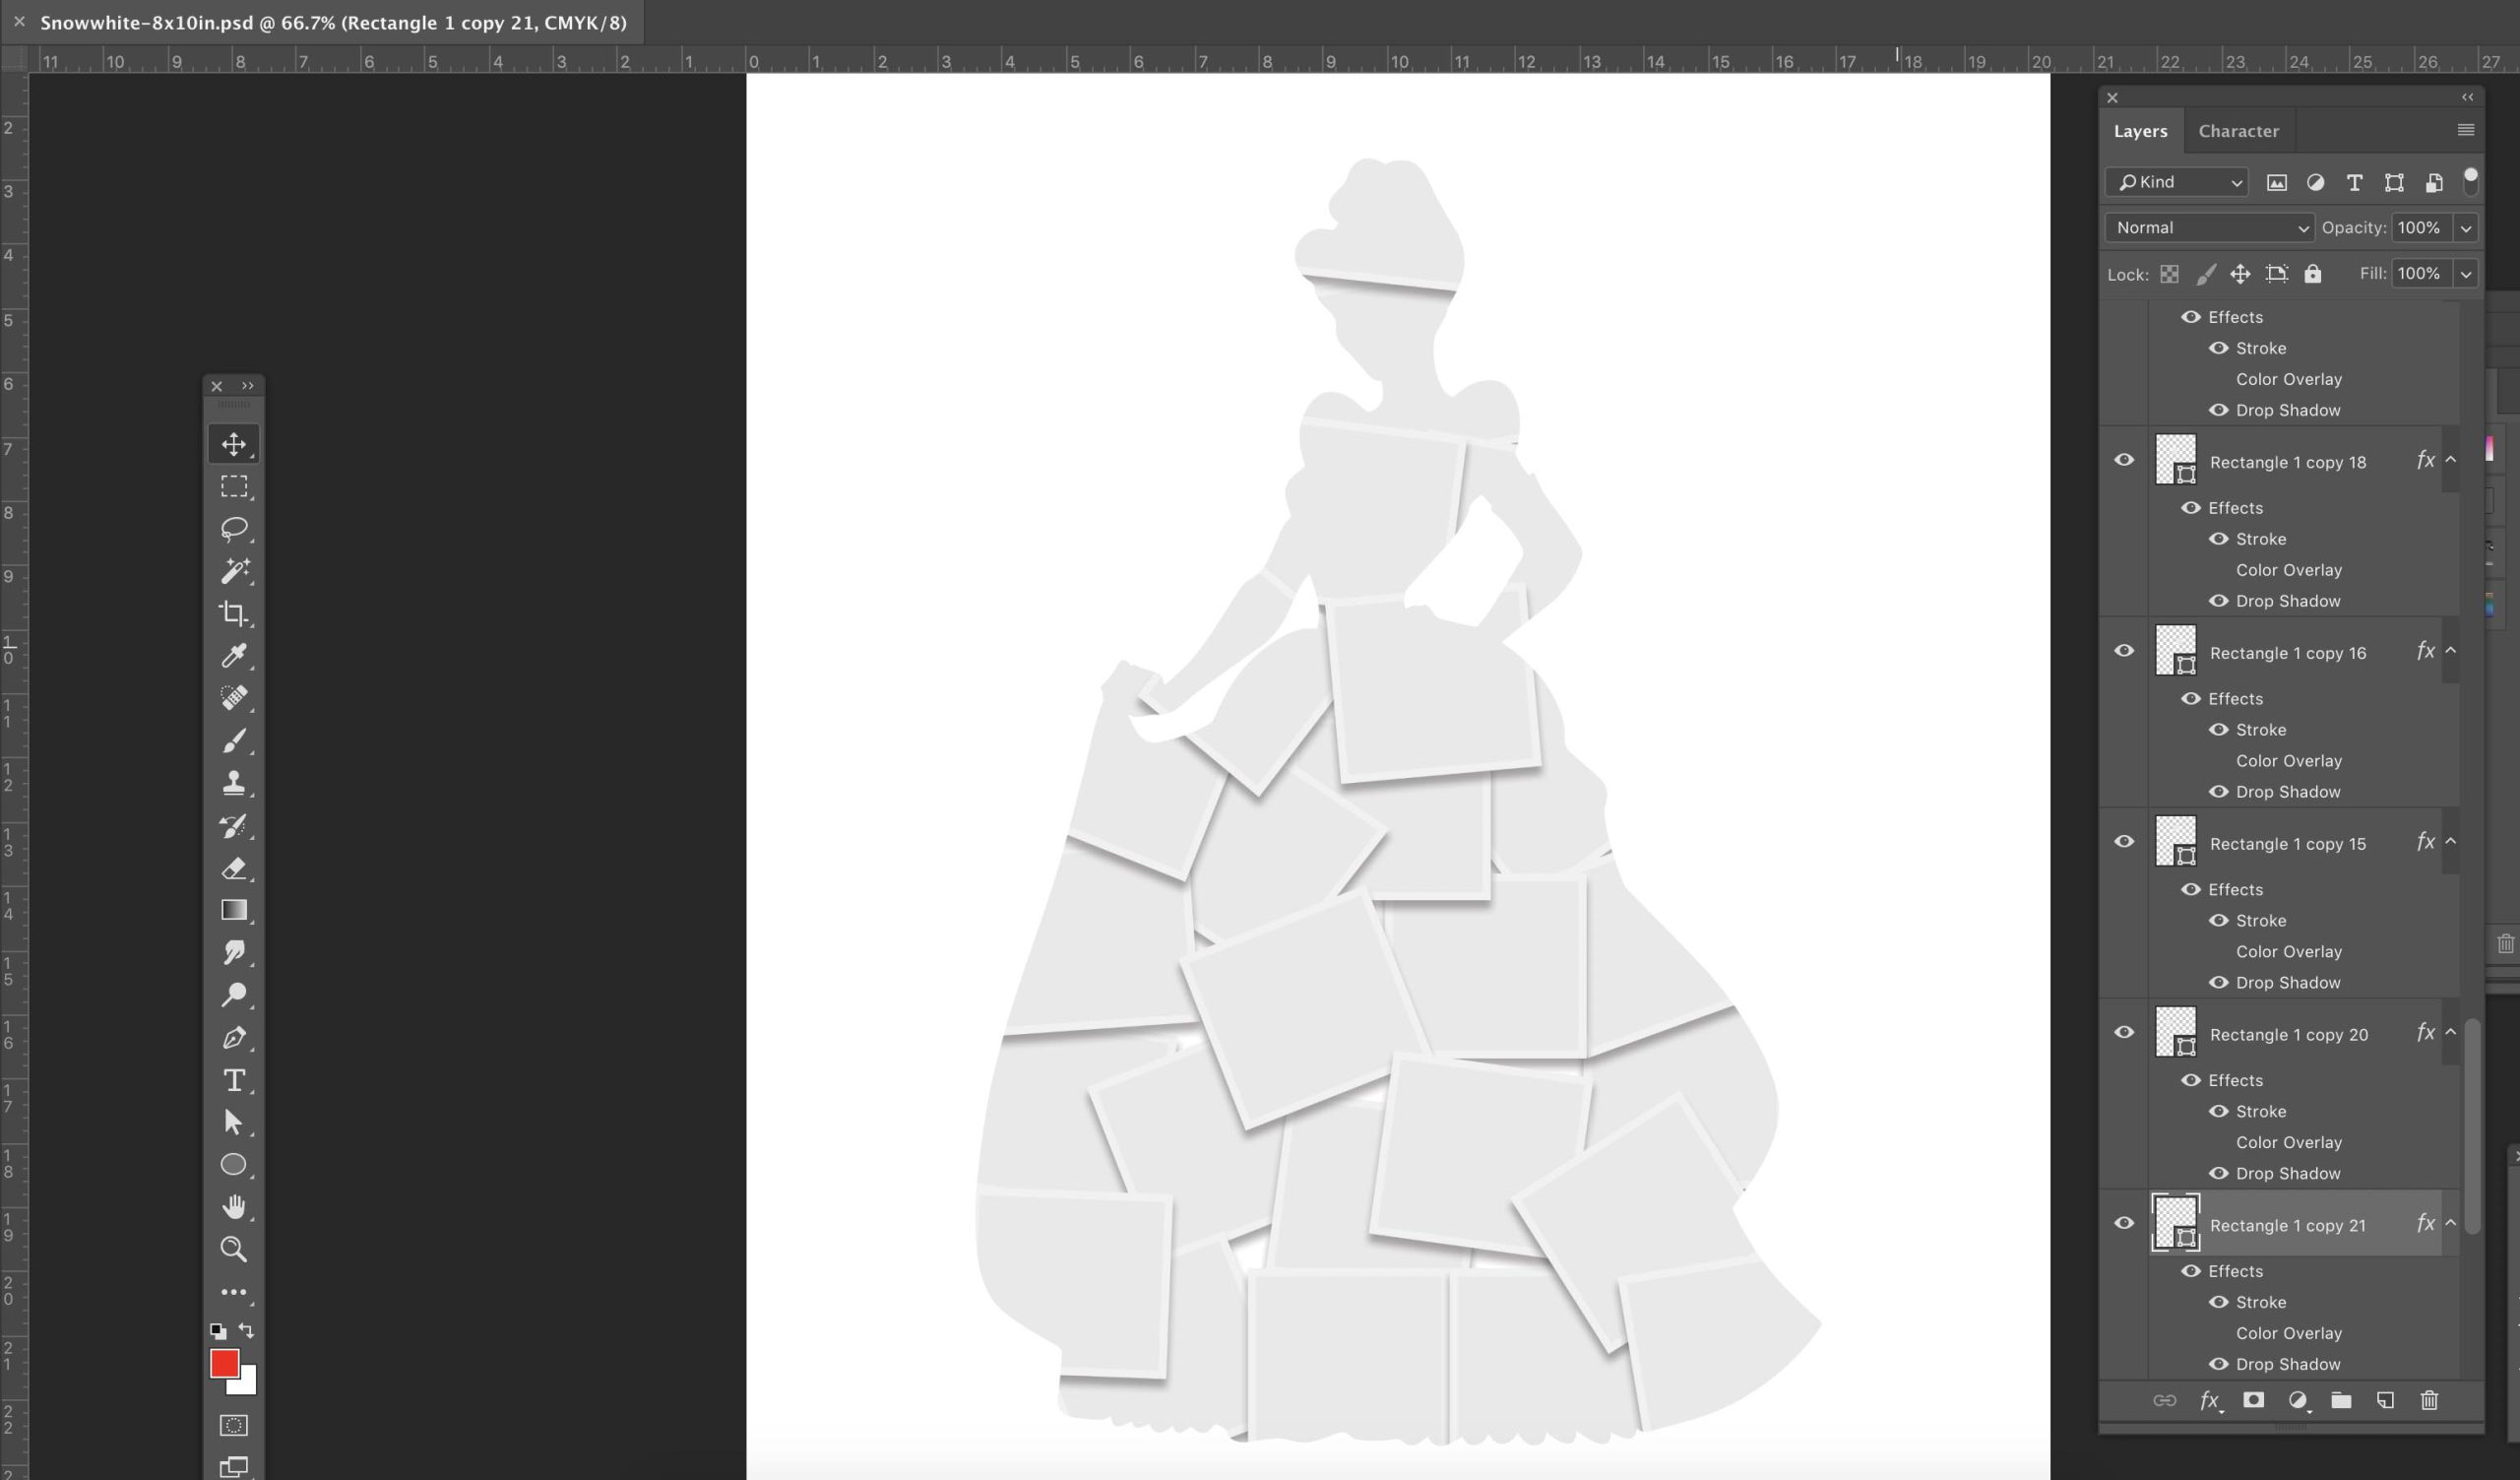Hide the Rectangle 1 copy 18 layer
The width and height of the screenshot is (2520, 1480).
(2124, 460)
